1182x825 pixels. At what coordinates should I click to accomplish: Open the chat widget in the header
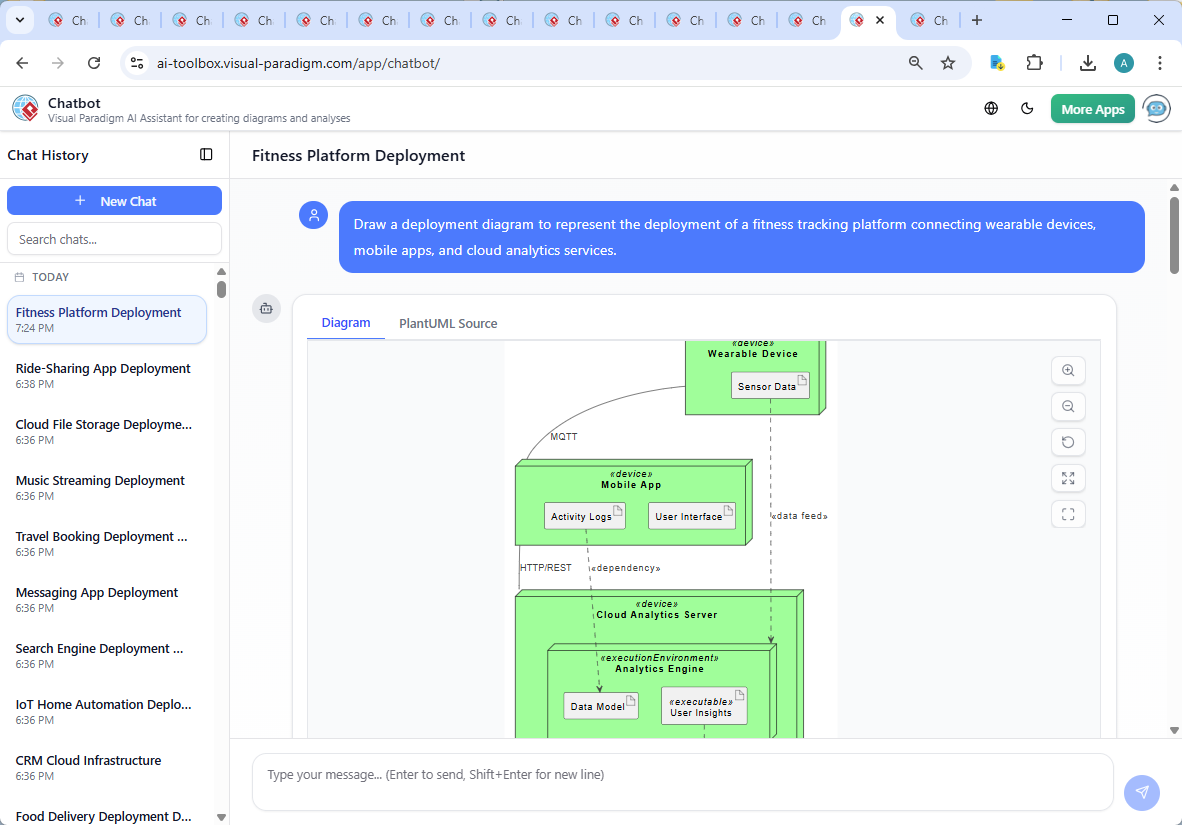coord(1156,108)
